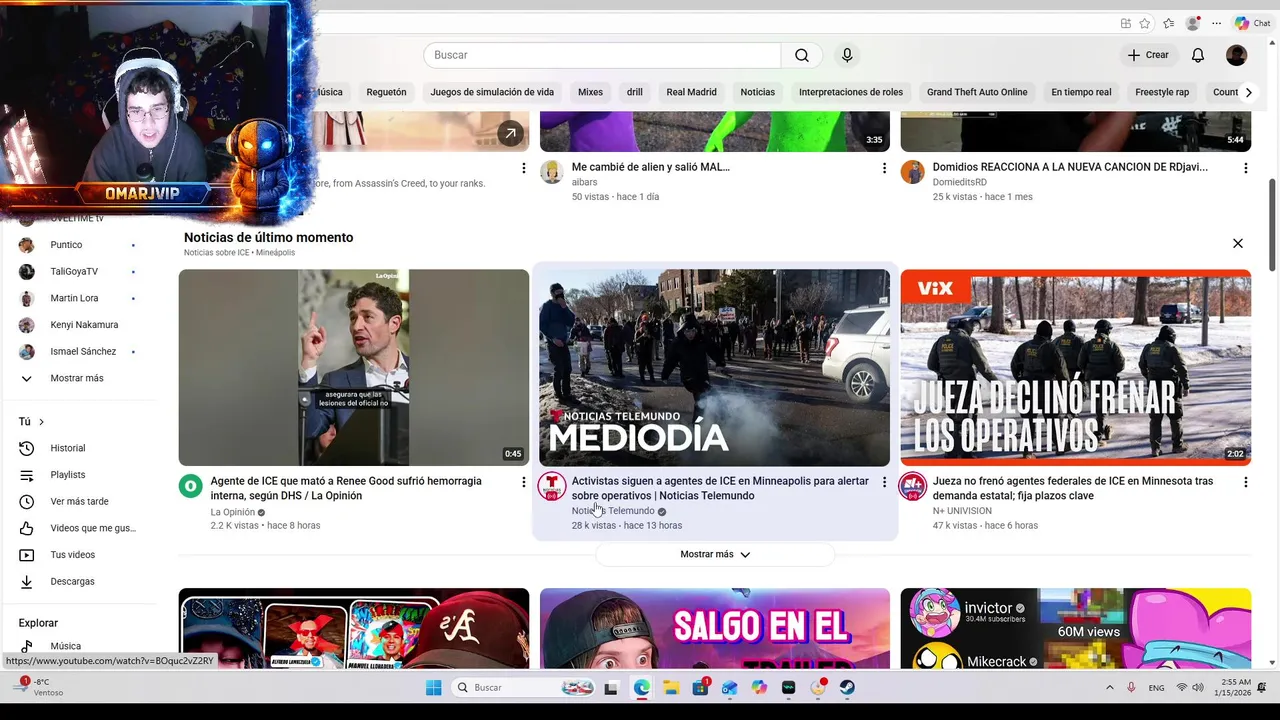Open Música under Explorar
The width and height of the screenshot is (1280, 720).
pyautogui.click(x=66, y=646)
